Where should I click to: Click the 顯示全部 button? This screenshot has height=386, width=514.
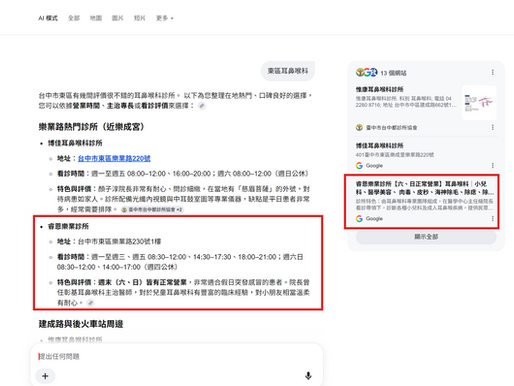click(x=426, y=237)
